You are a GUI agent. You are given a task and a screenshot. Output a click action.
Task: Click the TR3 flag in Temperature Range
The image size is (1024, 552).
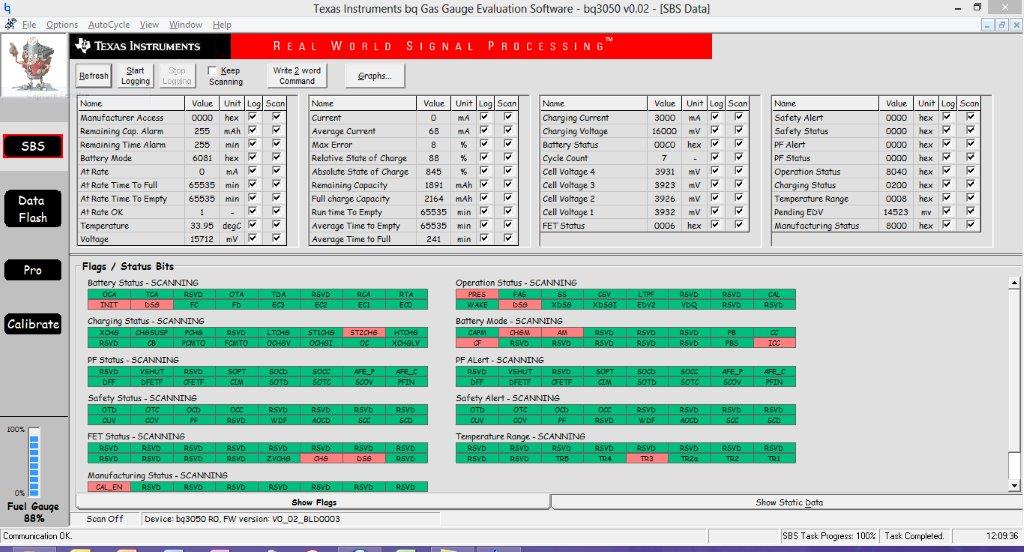coord(647,459)
